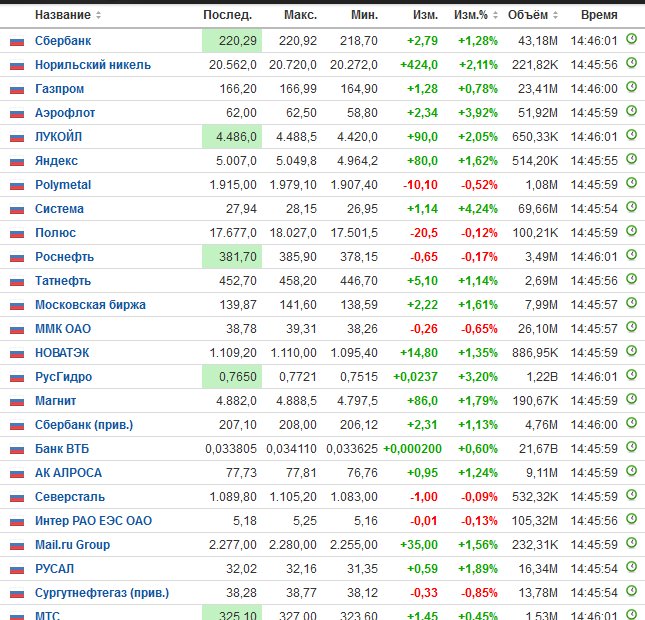This screenshot has width=645, height=620.
Task: Click highlighted last price 4.486,0 for ЛУКОЙЛ
Action: (x=232, y=137)
